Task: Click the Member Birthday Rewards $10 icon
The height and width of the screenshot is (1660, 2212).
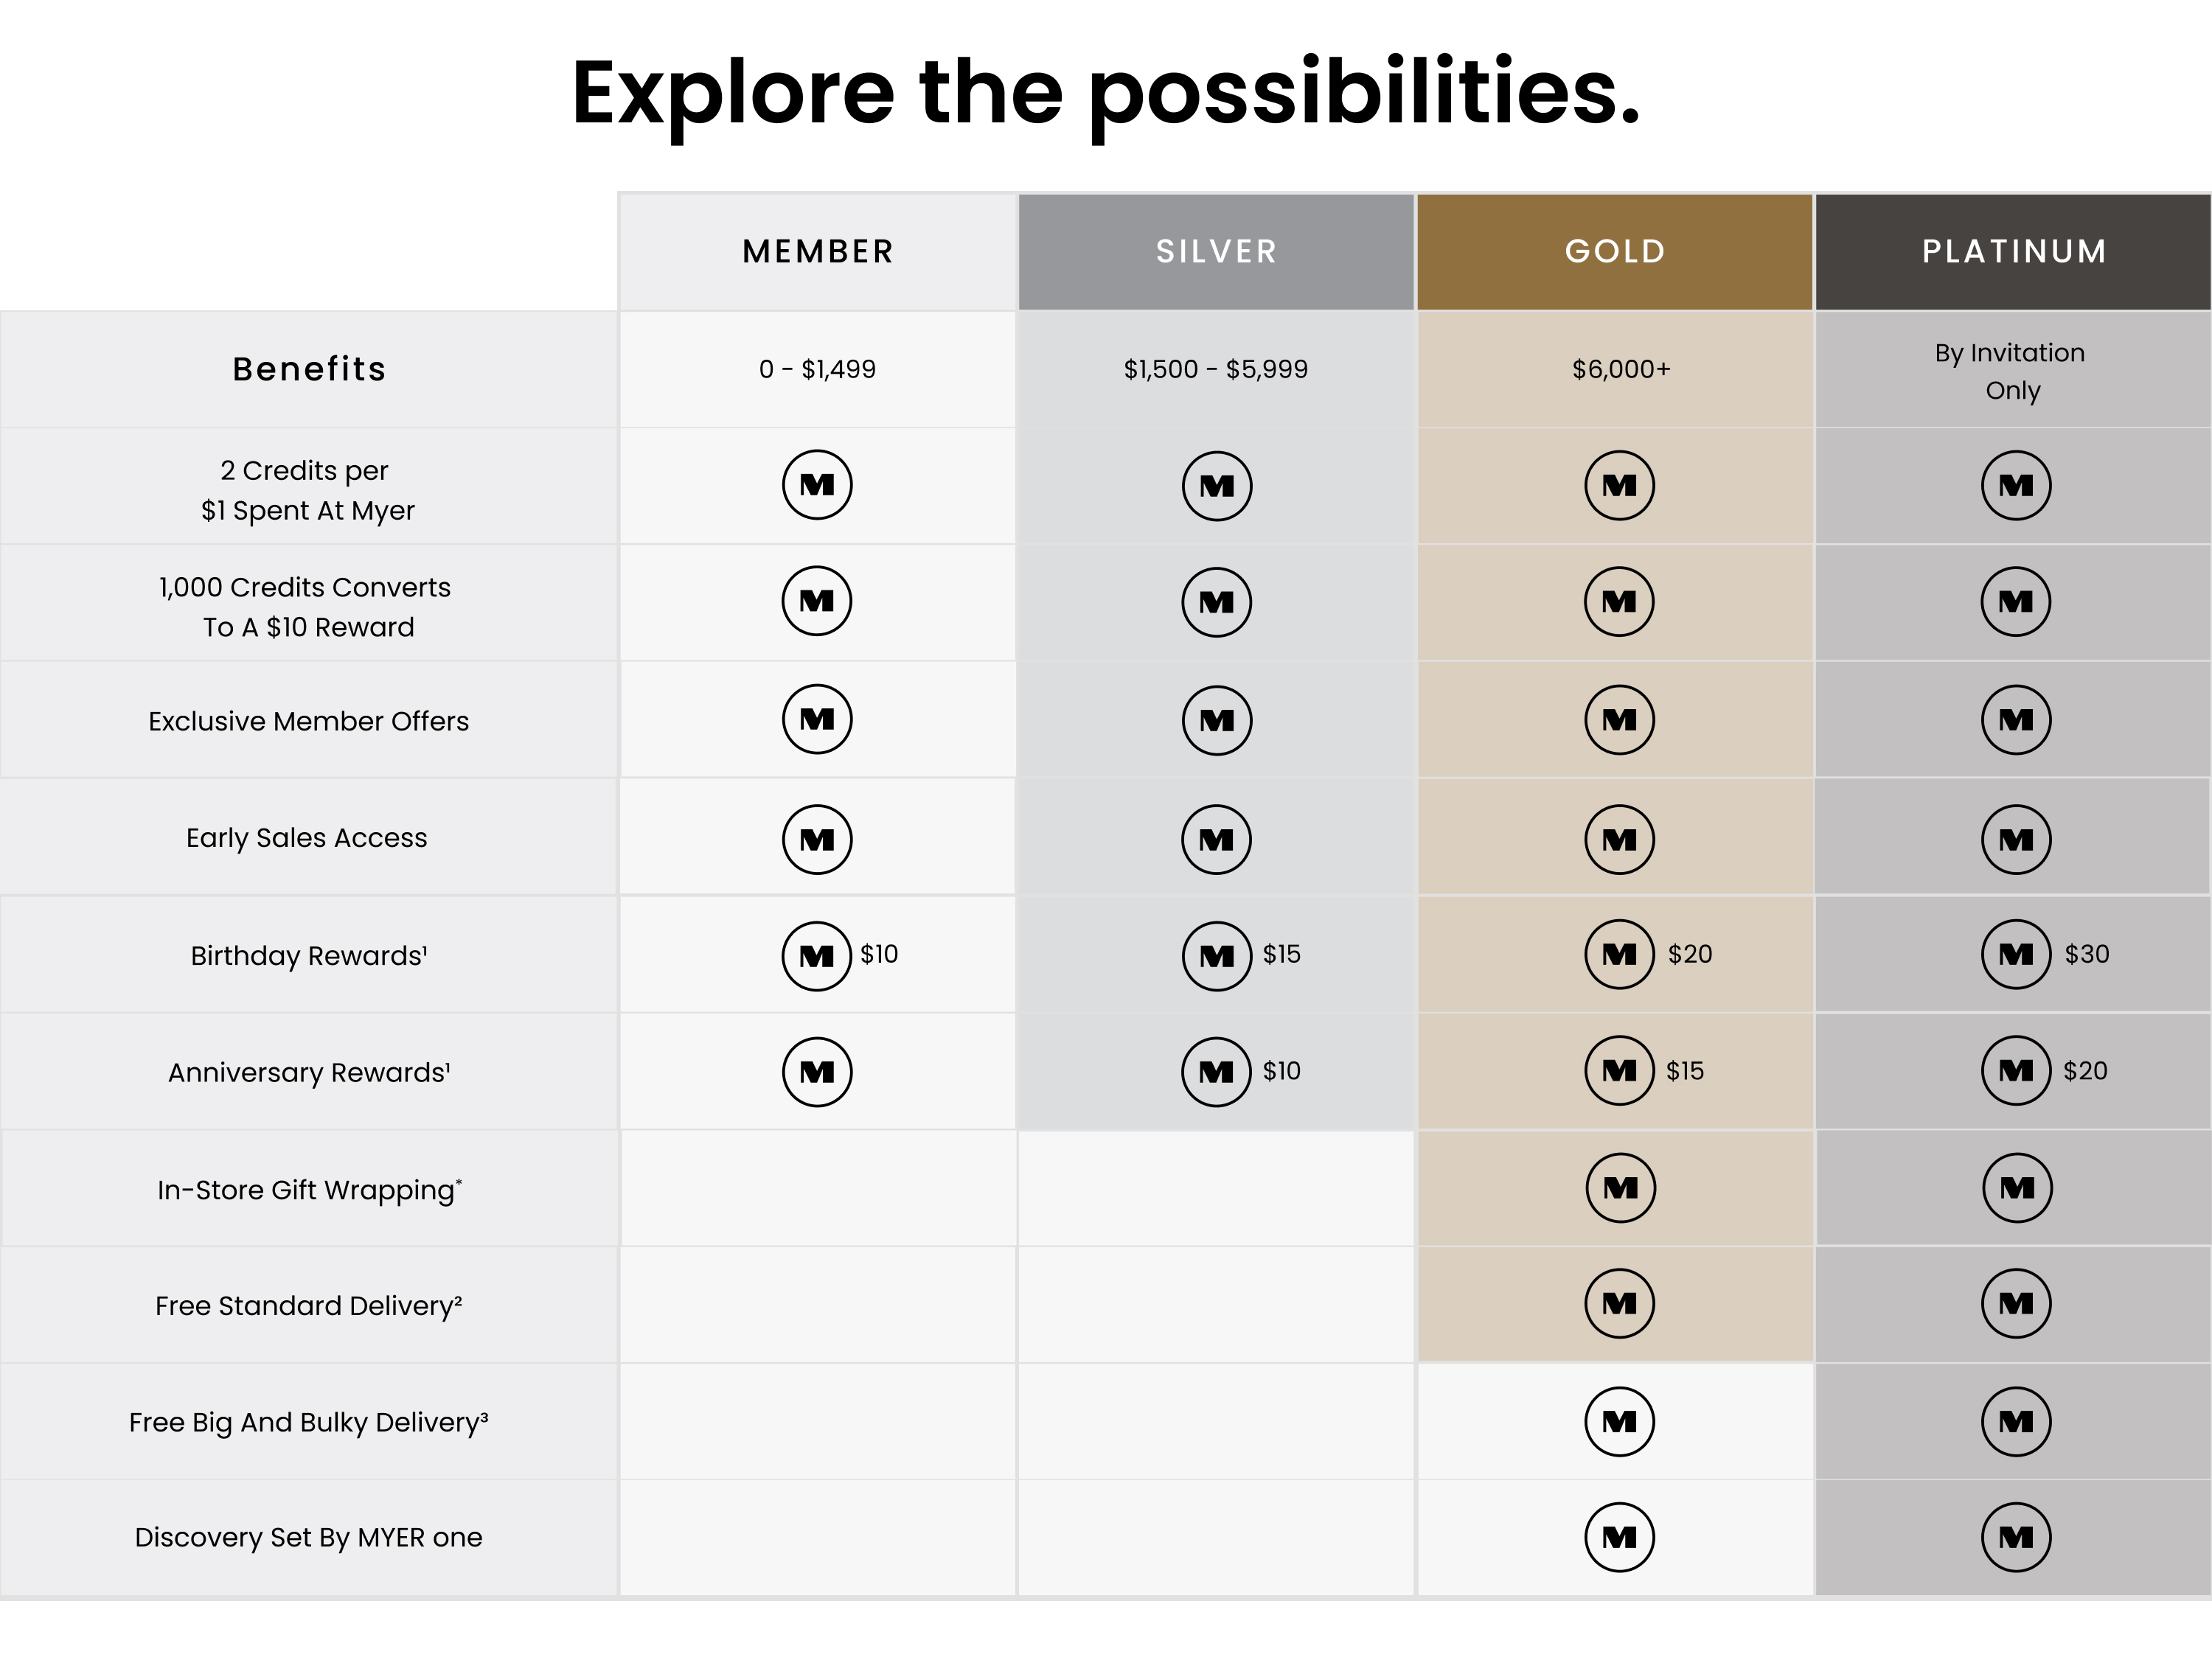Action: [817, 956]
